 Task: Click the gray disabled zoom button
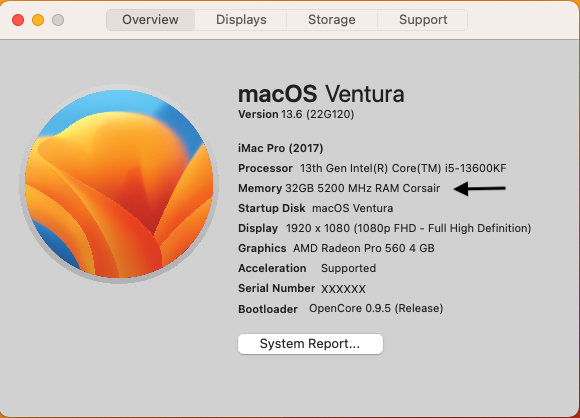coord(58,20)
